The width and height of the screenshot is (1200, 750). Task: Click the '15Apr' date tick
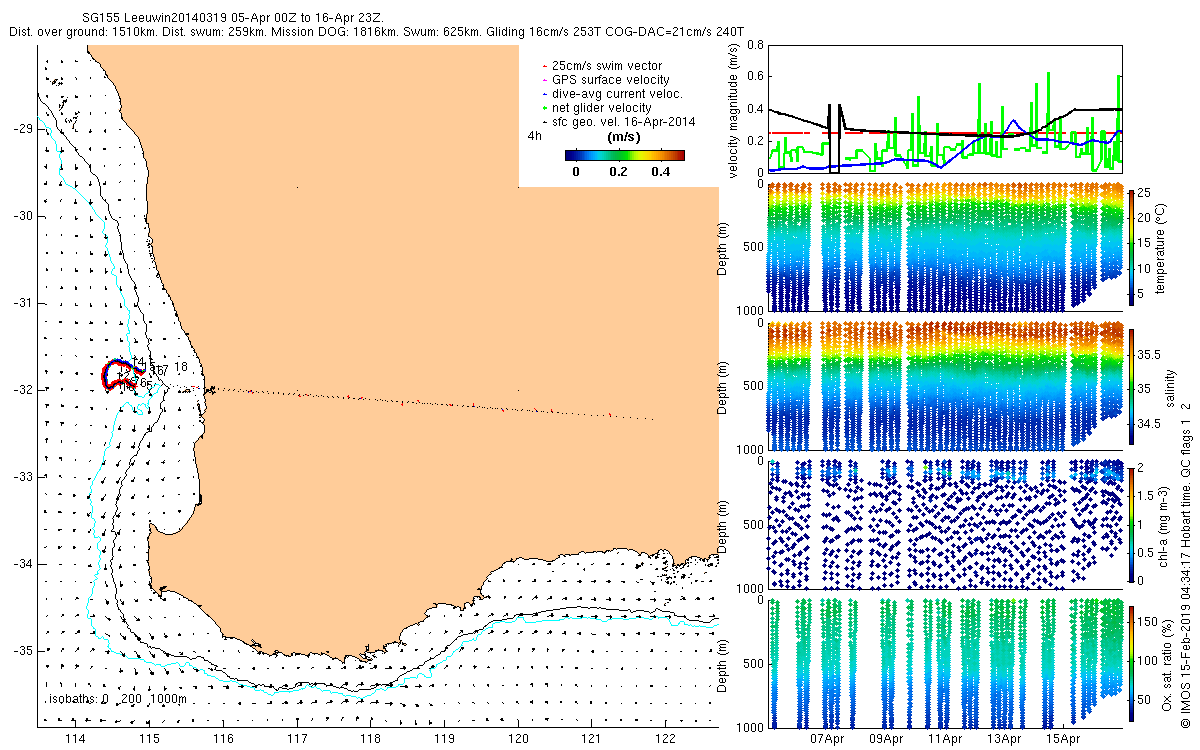[x=1063, y=739]
